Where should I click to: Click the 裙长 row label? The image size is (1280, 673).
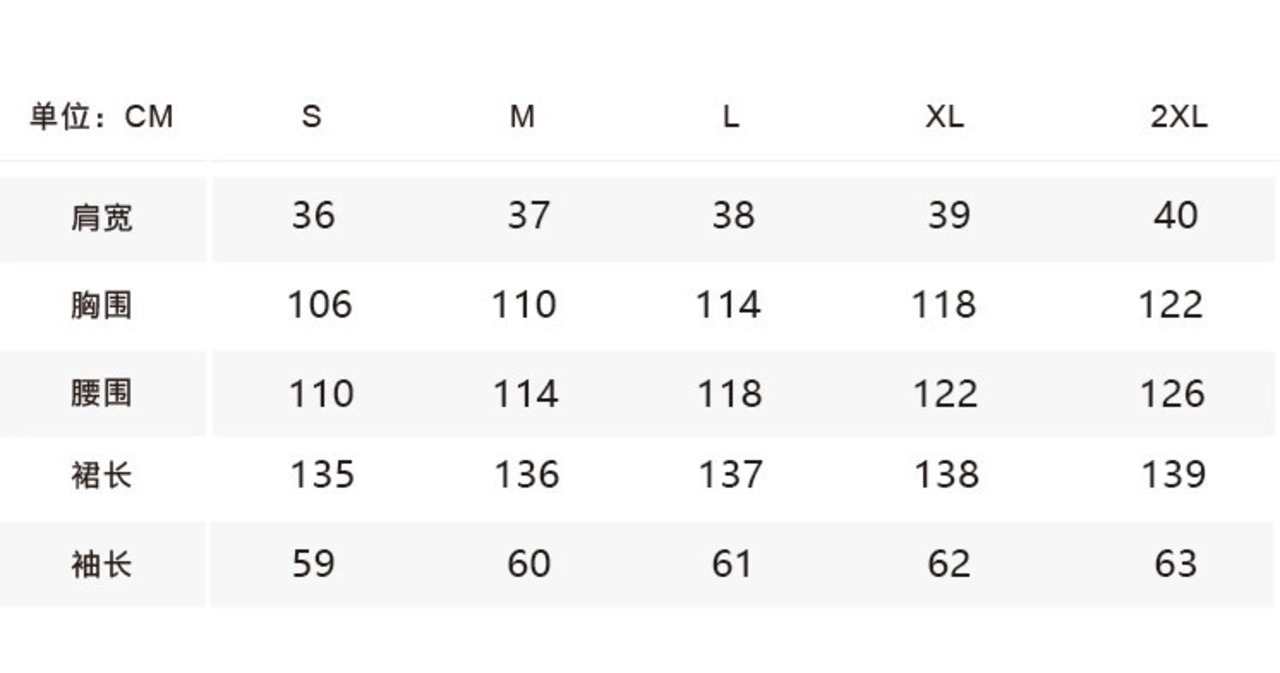101,474
